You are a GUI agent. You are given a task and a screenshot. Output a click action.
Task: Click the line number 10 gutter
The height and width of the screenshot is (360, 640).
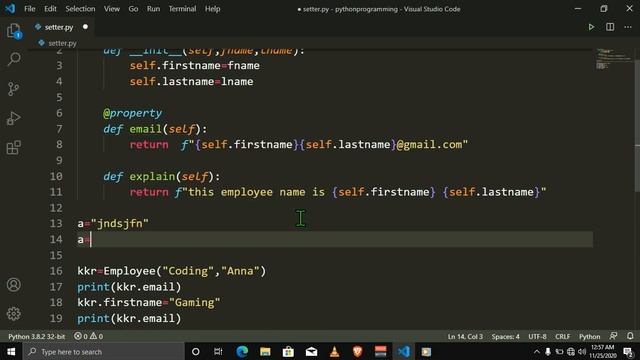(x=56, y=176)
